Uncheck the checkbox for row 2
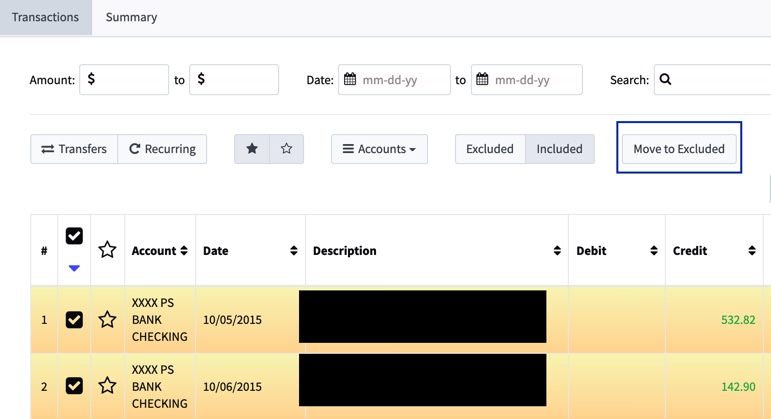This screenshot has width=771, height=419. pyautogui.click(x=74, y=386)
